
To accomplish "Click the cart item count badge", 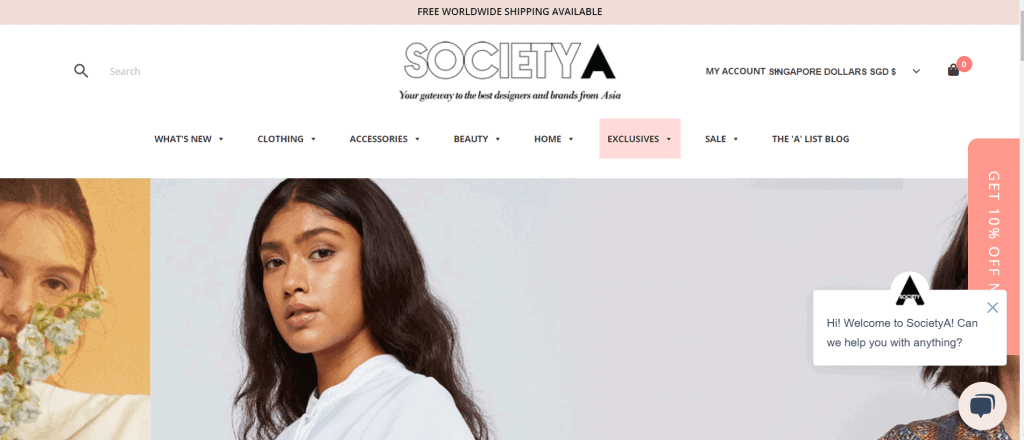I will 964,64.
